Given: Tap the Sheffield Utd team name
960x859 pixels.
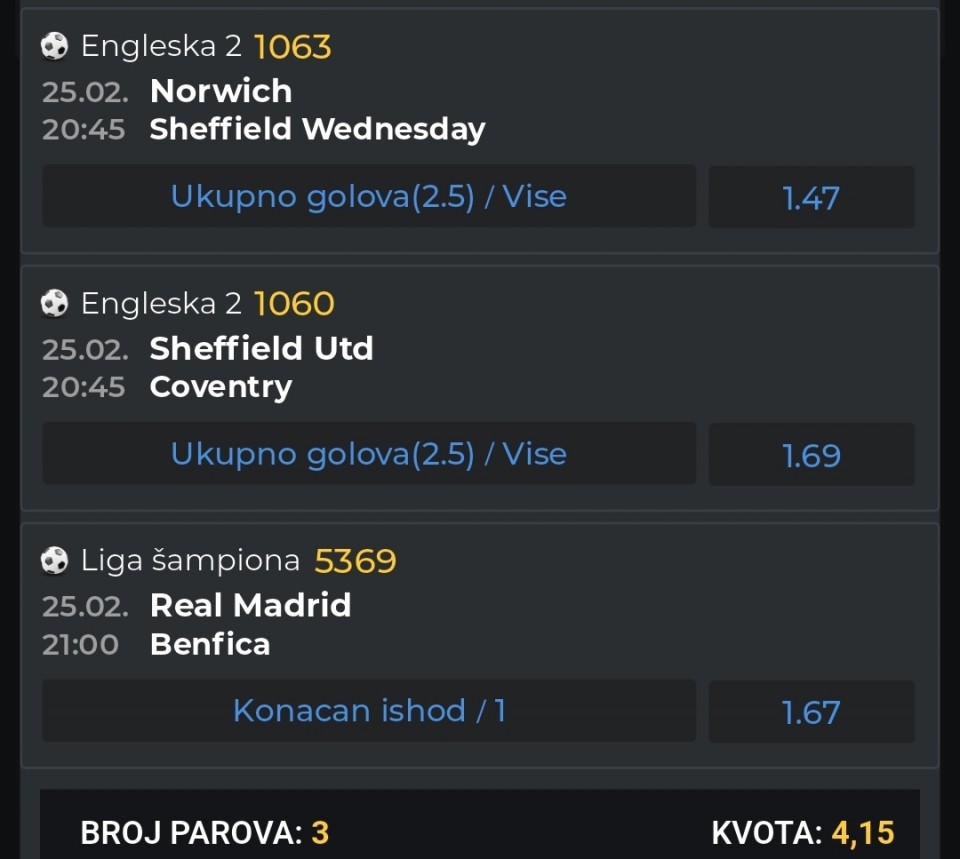Looking at the screenshot, I should point(261,348).
